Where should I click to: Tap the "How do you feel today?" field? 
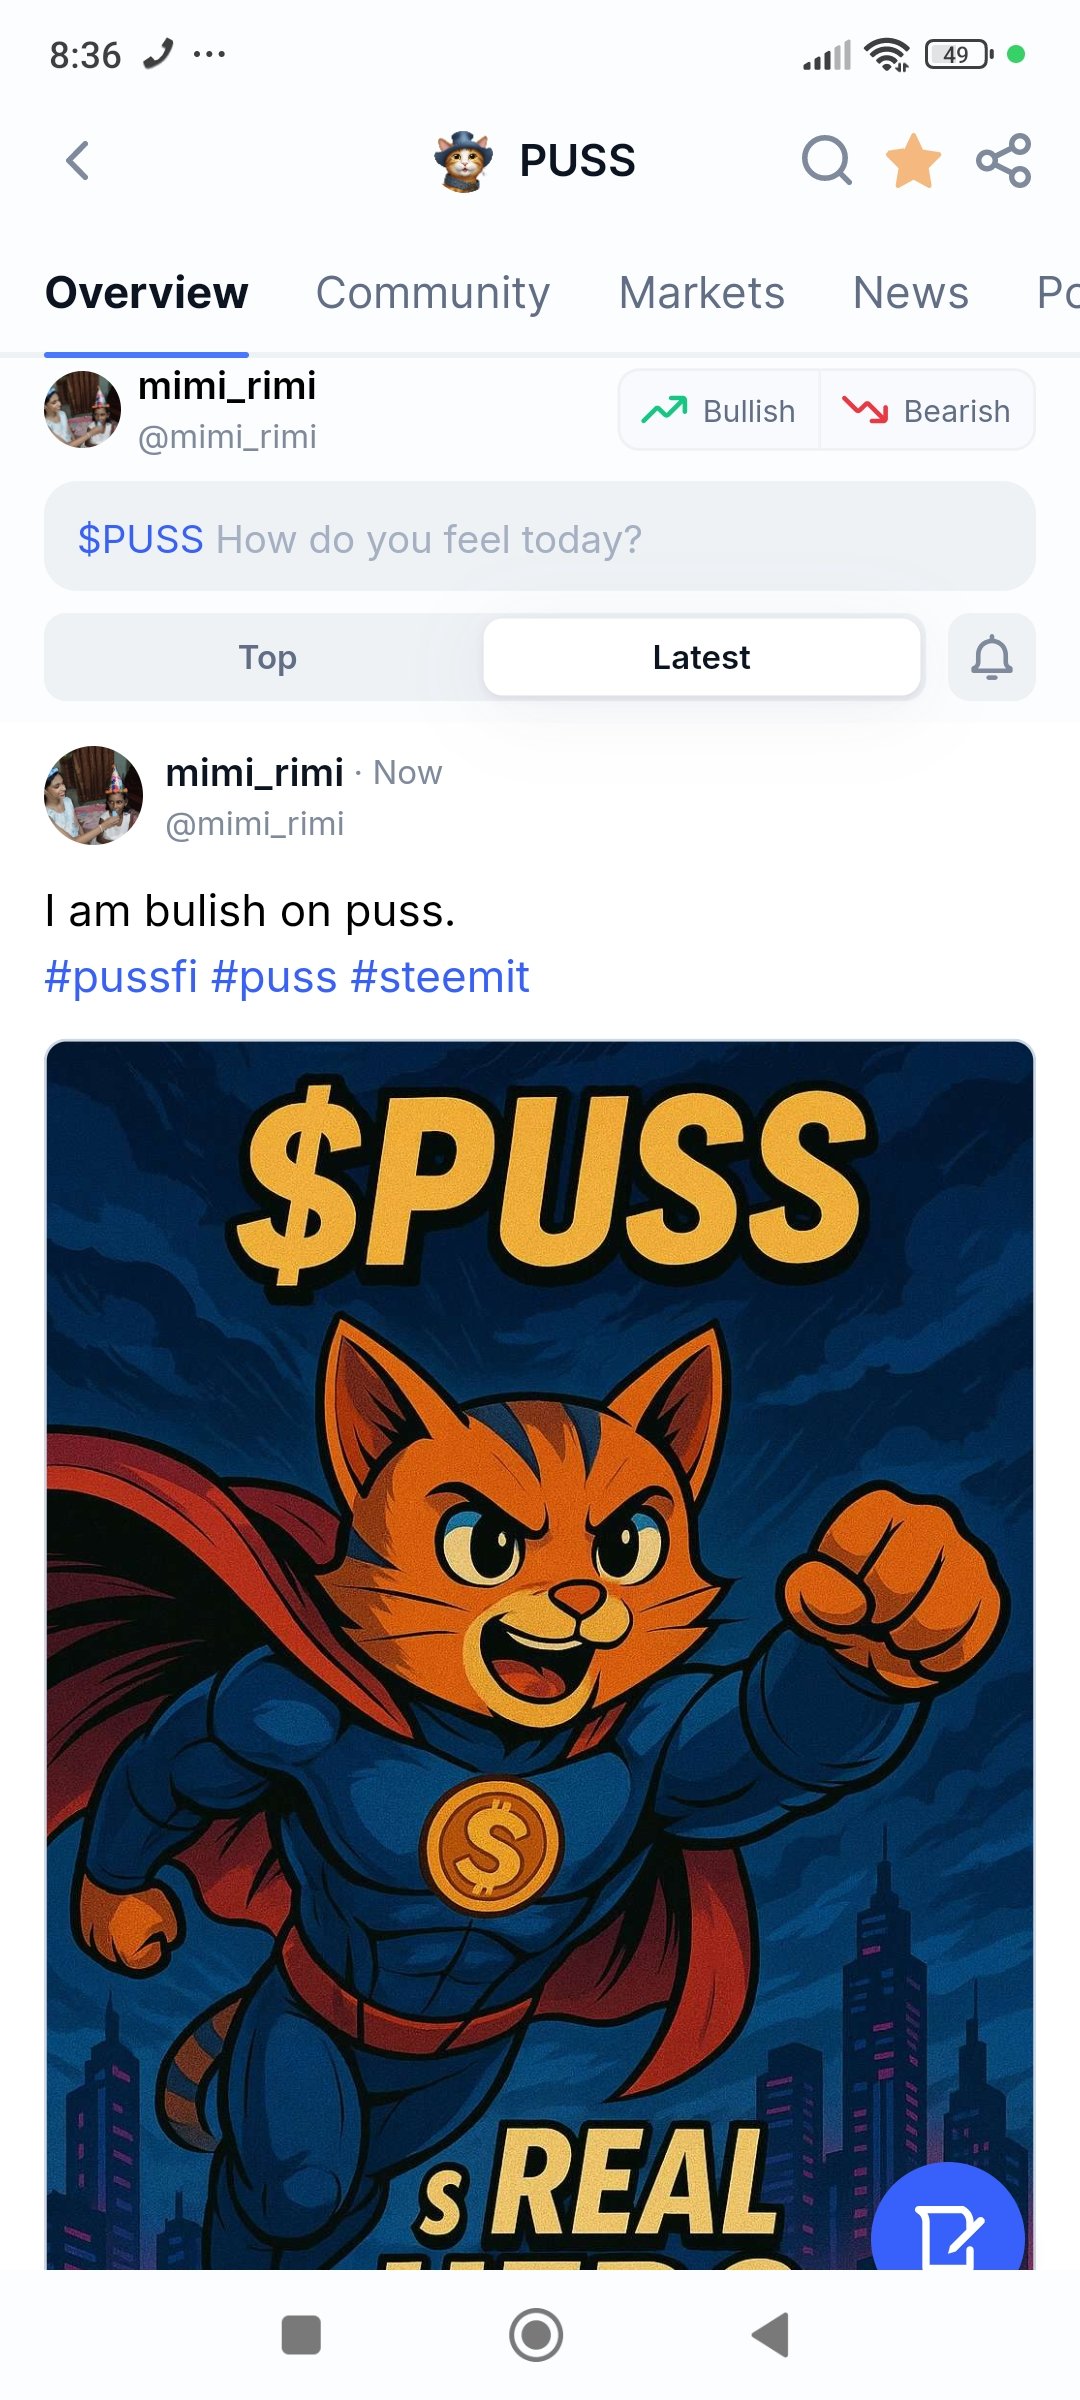pyautogui.click(x=540, y=538)
